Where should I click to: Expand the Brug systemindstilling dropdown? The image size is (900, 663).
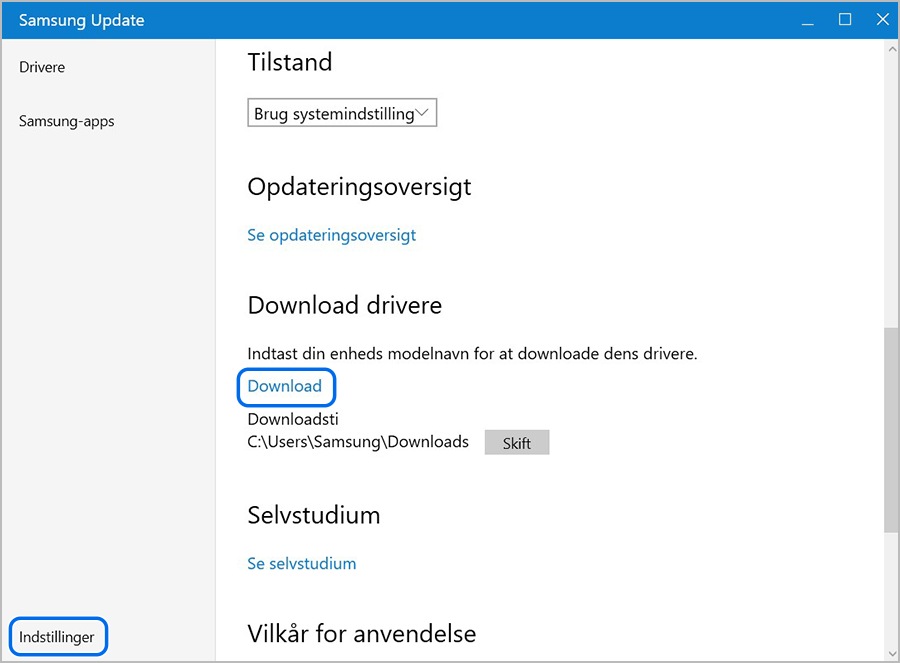click(342, 114)
